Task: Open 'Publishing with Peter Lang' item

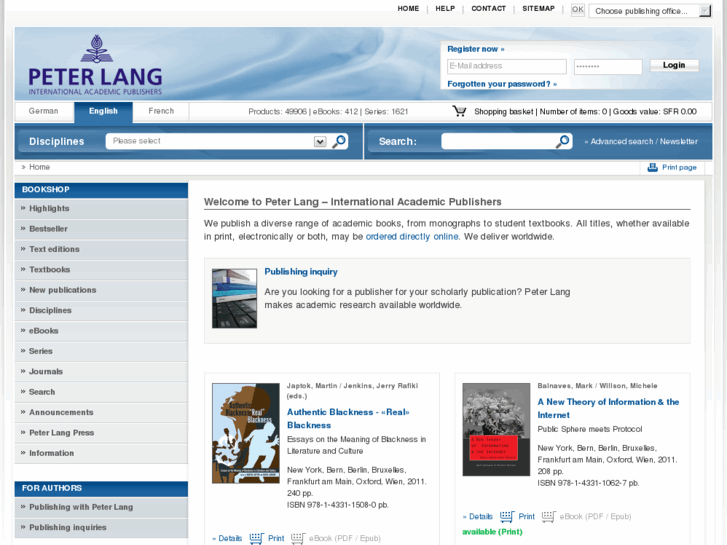Action: (x=101, y=507)
